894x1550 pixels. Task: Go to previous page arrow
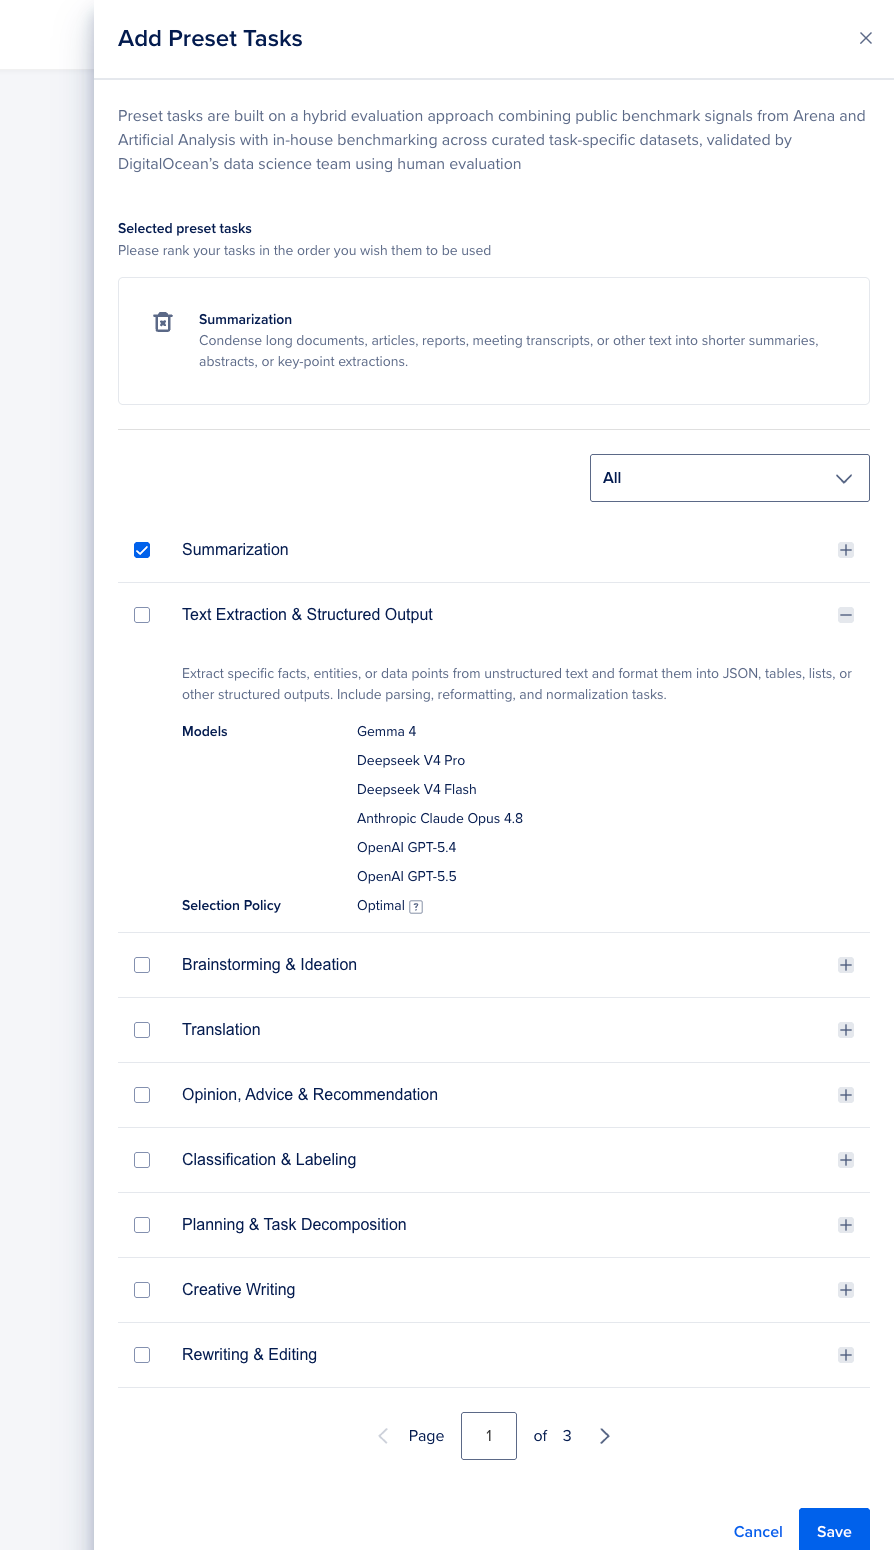tap(383, 1436)
